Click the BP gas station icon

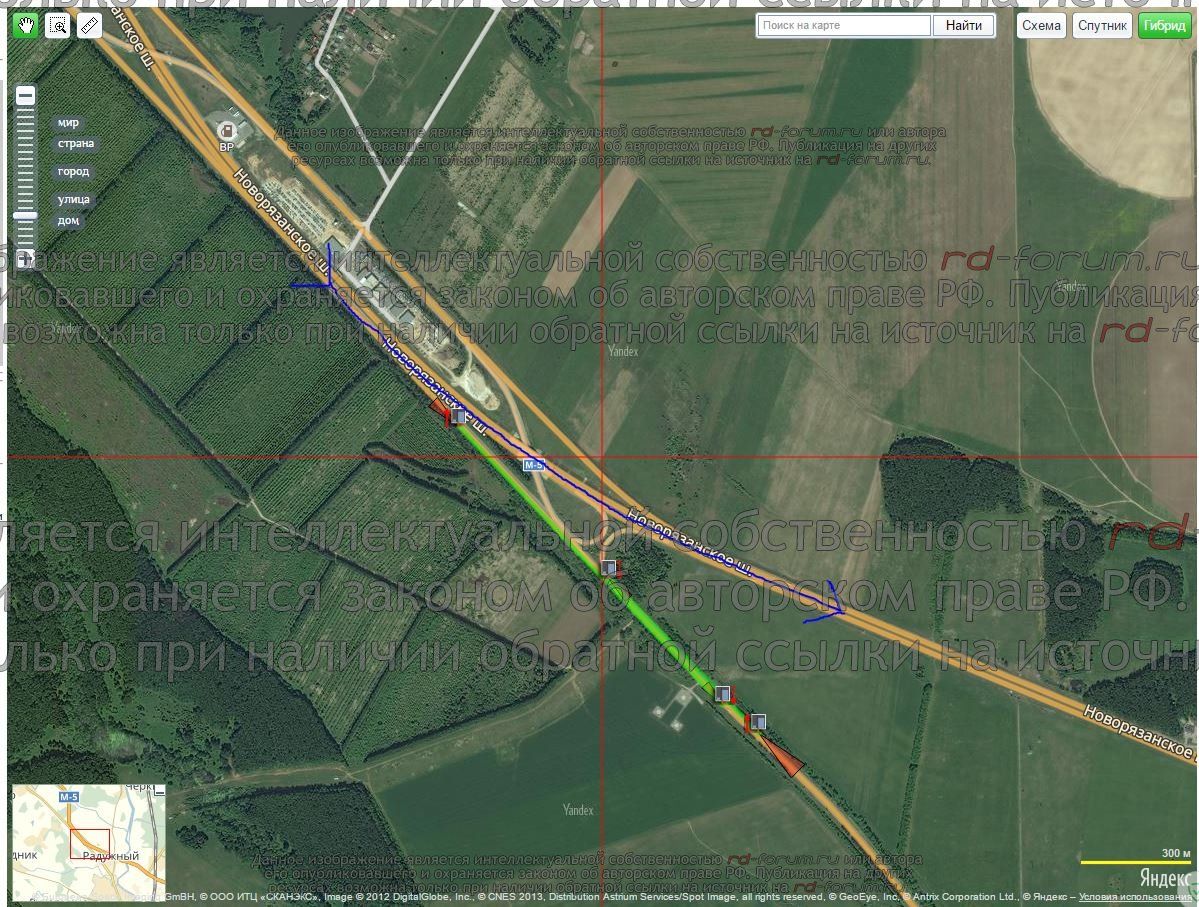(x=228, y=131)
